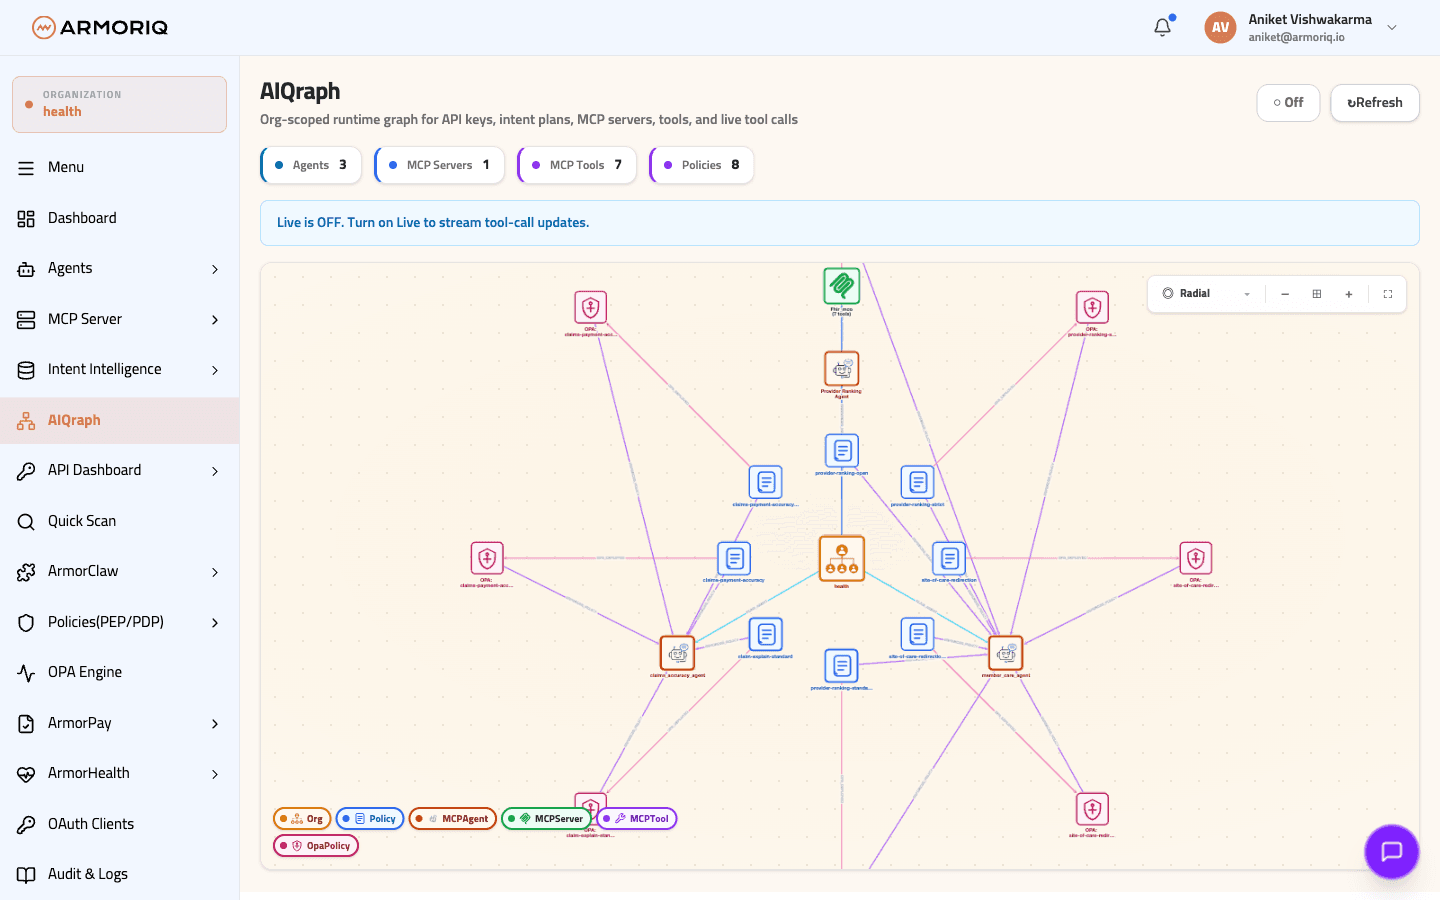
Task: Expand the user account chevron
Action: coord(1392,28)
